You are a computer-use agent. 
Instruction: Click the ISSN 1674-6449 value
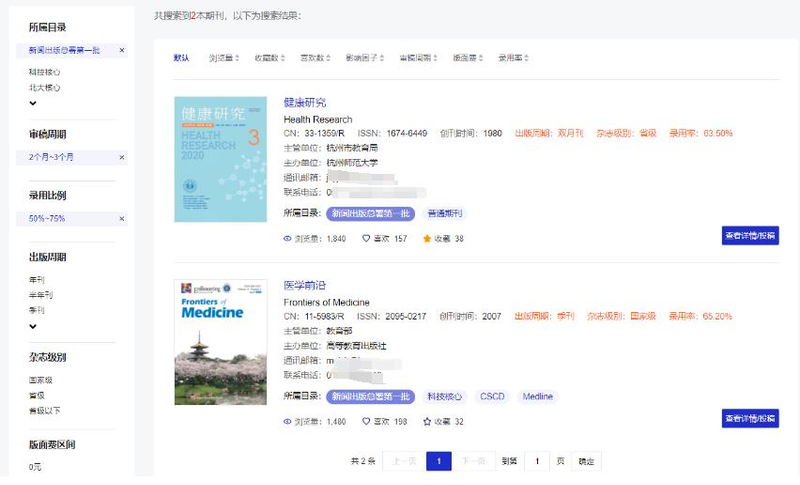407,134
